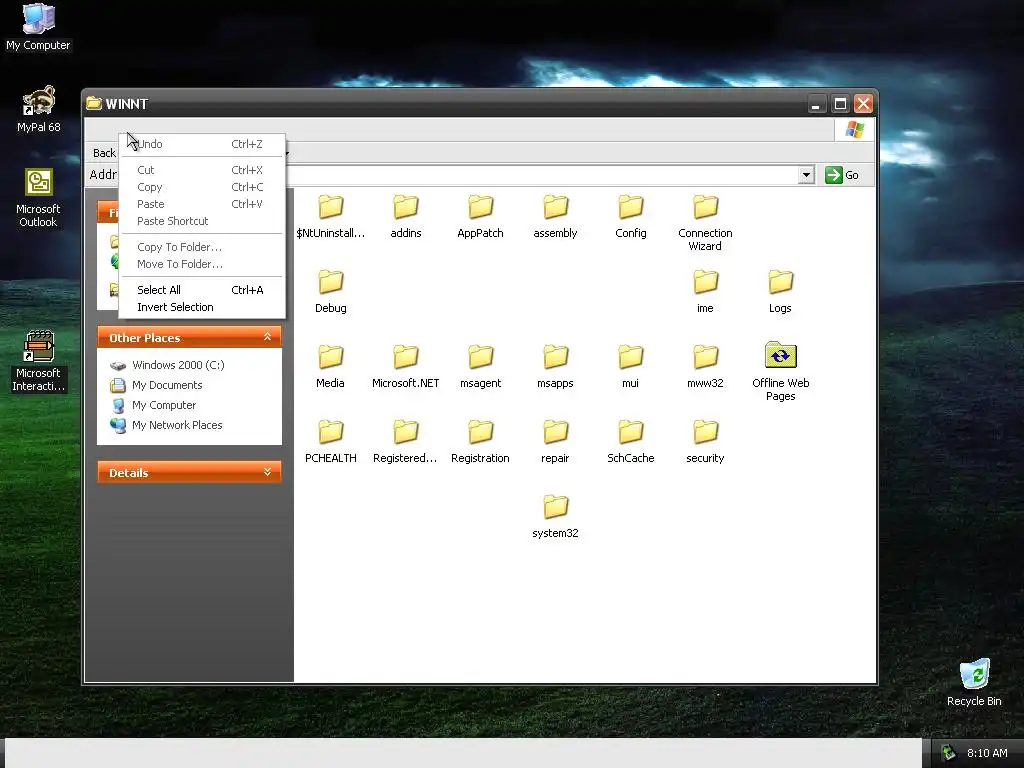Click the Microsoft Outlook desktop icon
Screen dimensions: 1024x768
coord(38,198)
